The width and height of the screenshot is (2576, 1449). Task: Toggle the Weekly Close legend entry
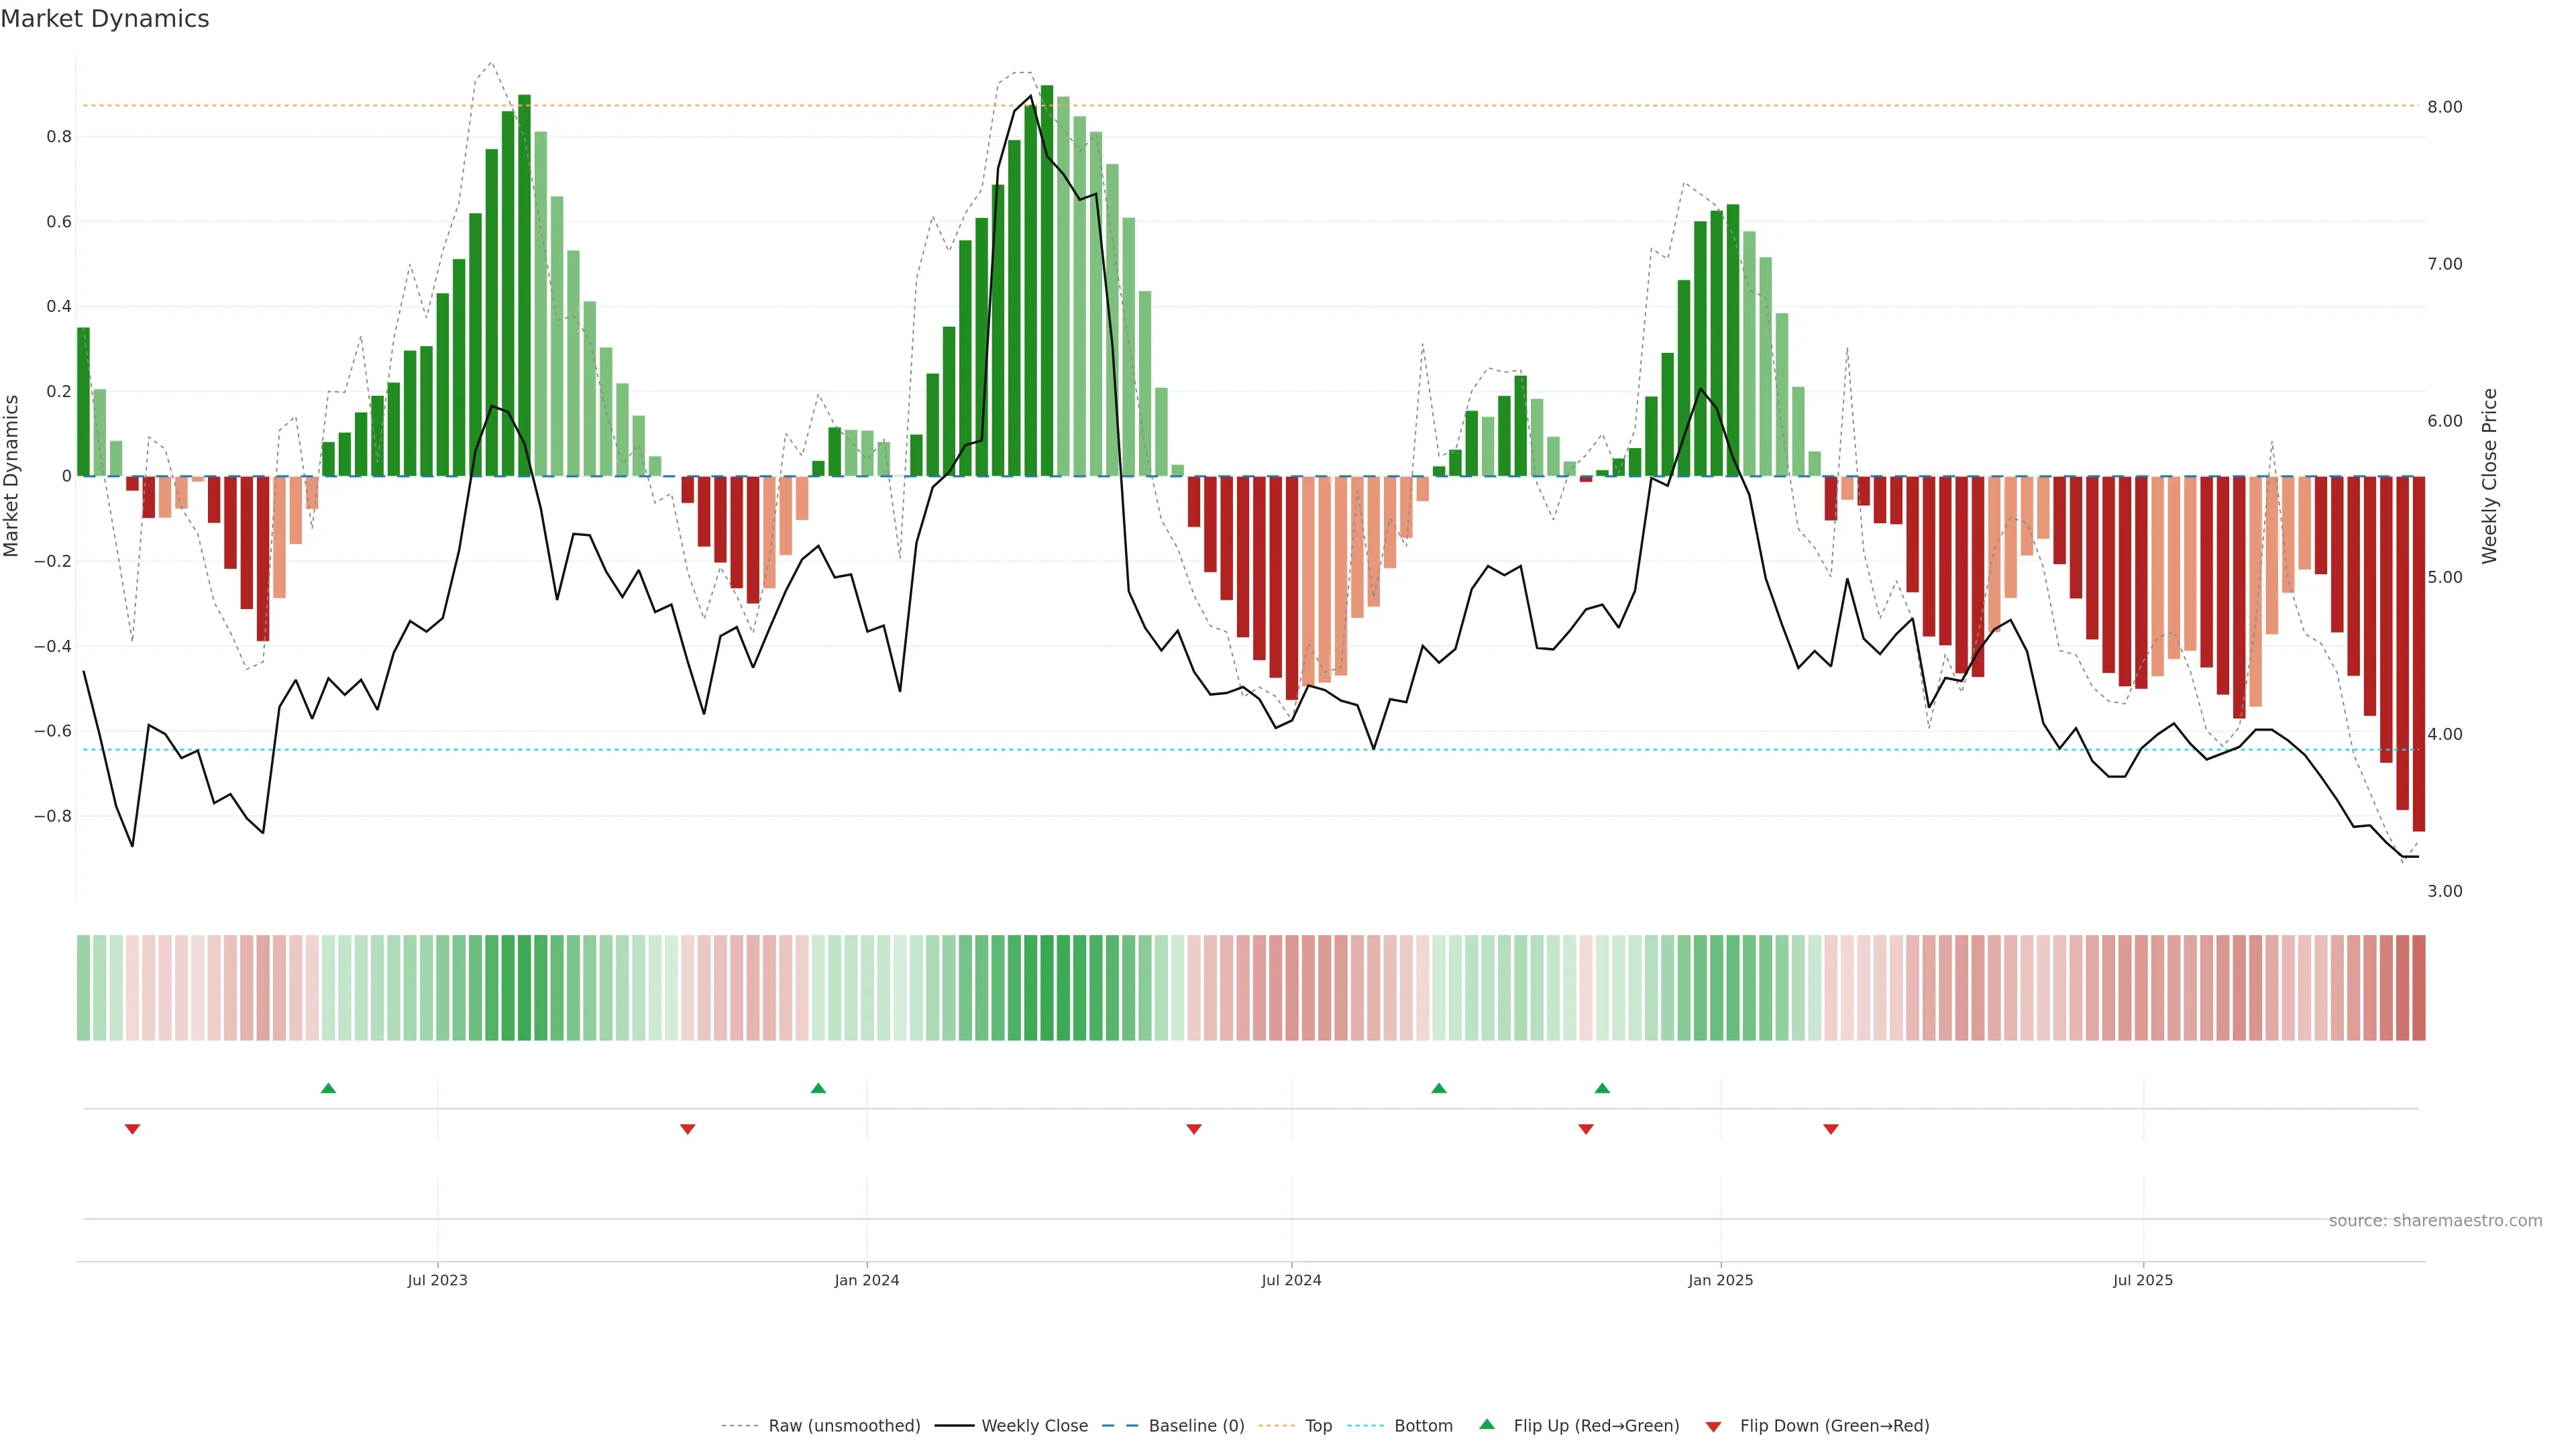point(1034,1426)
